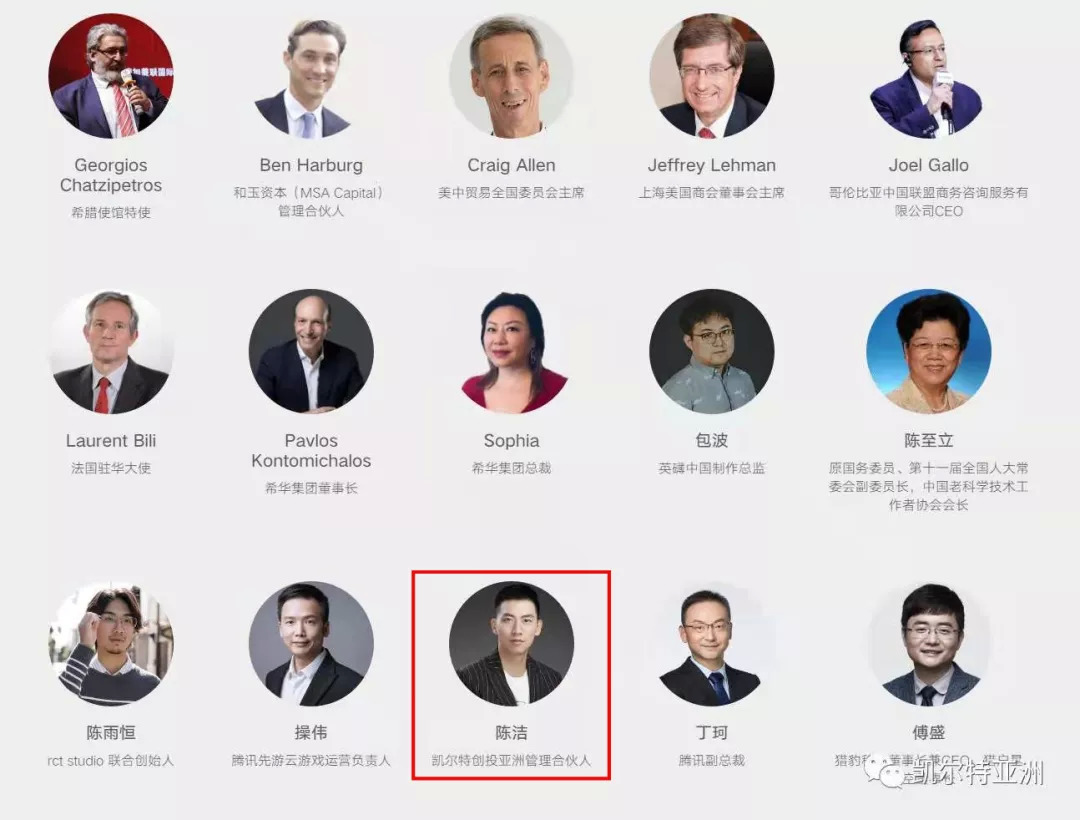The width and height of the screenshot is (1080, 820).
Task: Select 陈雨恒's profile photo
Action: tap(111, 643)
